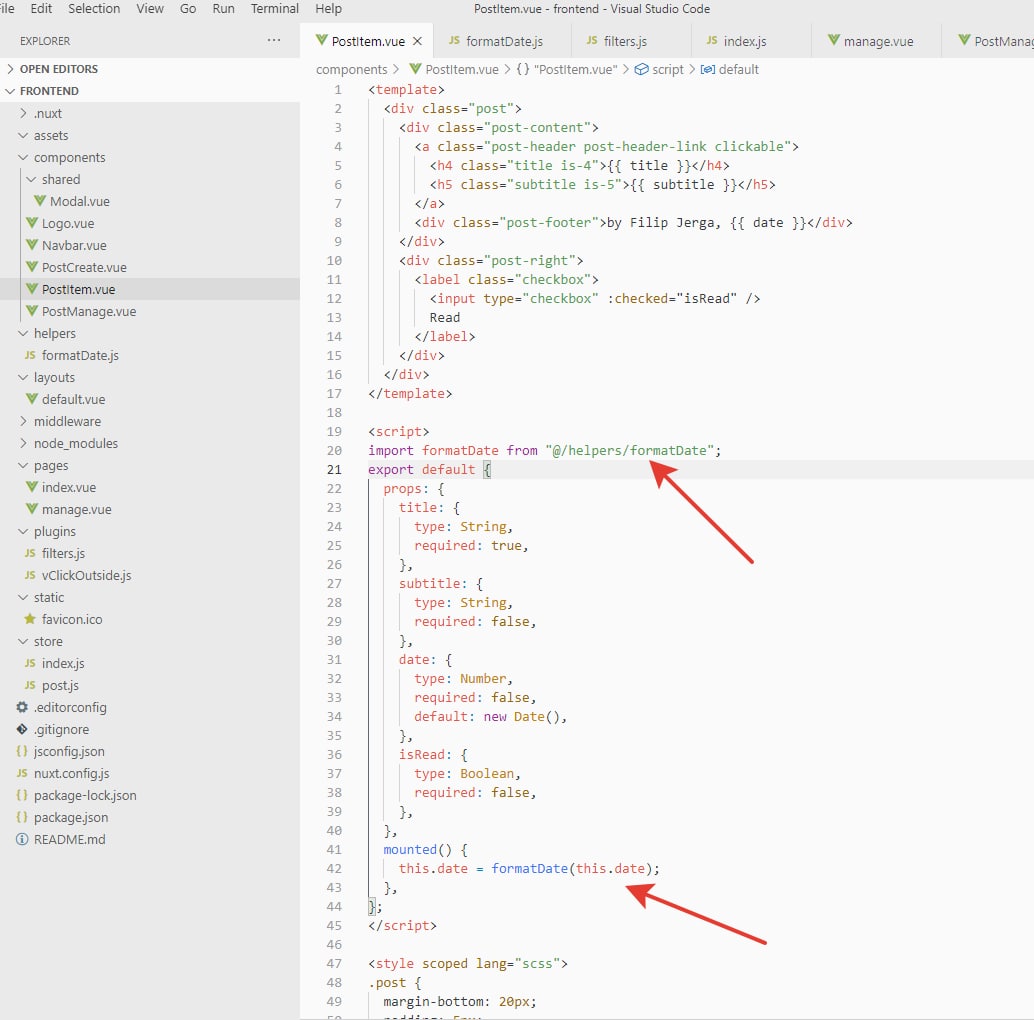Collapse the components folder
Viewport: 1034px width, 1020px height.
pyautogui.click(x=23, y=157)
